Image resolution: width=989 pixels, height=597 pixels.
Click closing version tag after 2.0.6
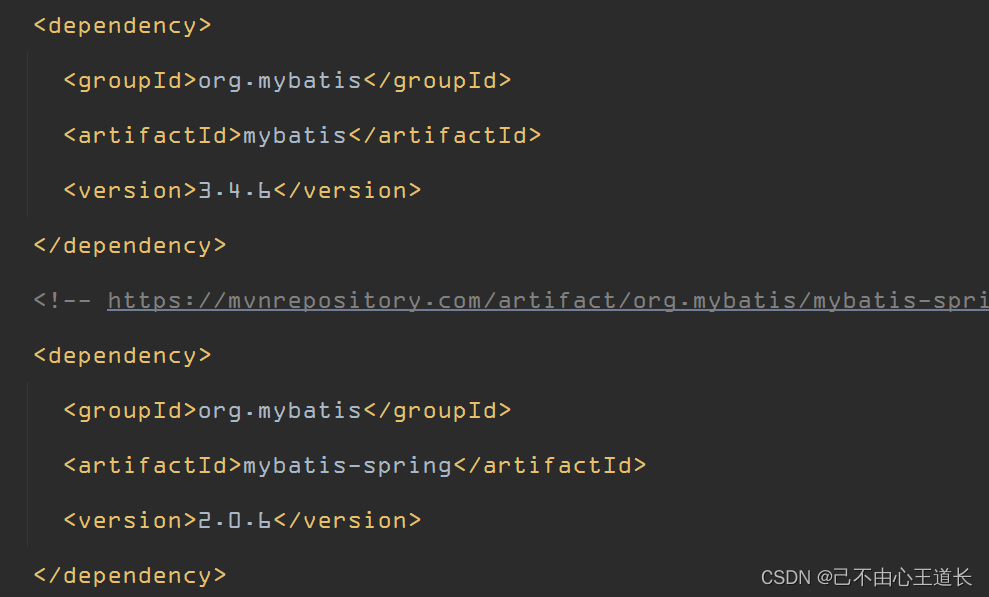[x=348, y=521]
